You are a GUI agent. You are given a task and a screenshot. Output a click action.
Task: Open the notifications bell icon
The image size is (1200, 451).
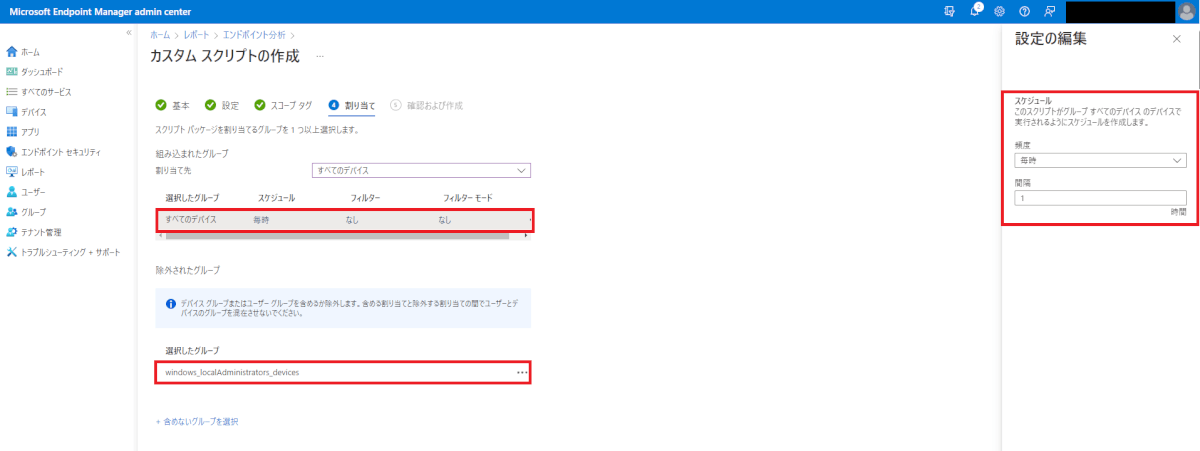coord(974,11)
